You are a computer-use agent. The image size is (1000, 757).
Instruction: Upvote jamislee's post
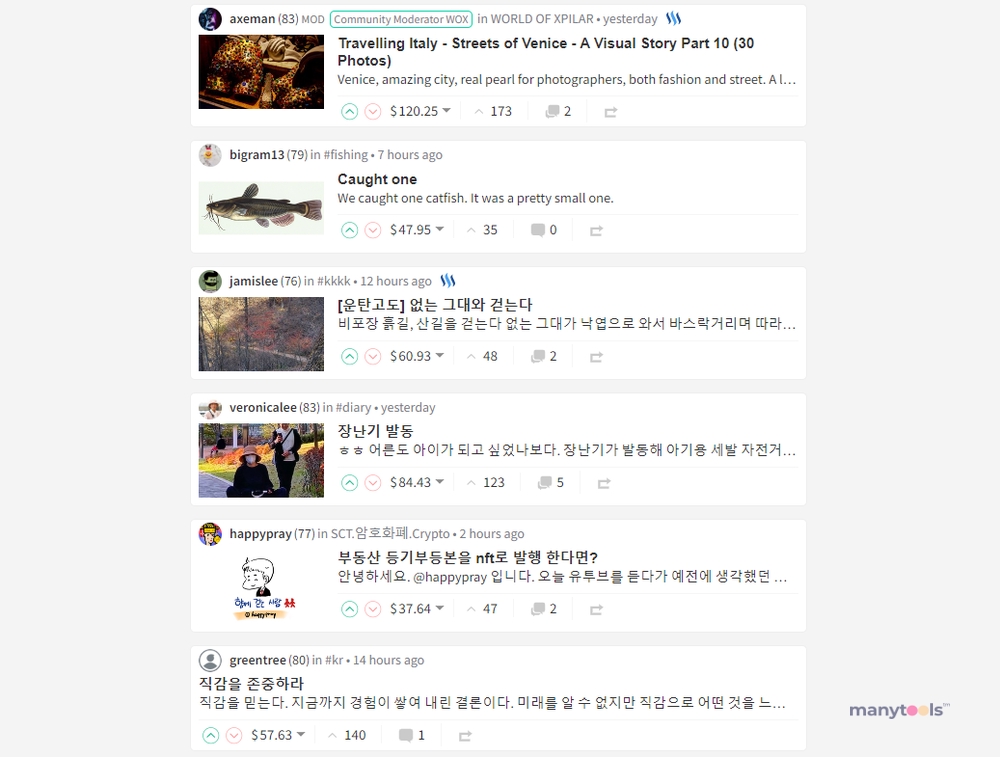(349, 356)
